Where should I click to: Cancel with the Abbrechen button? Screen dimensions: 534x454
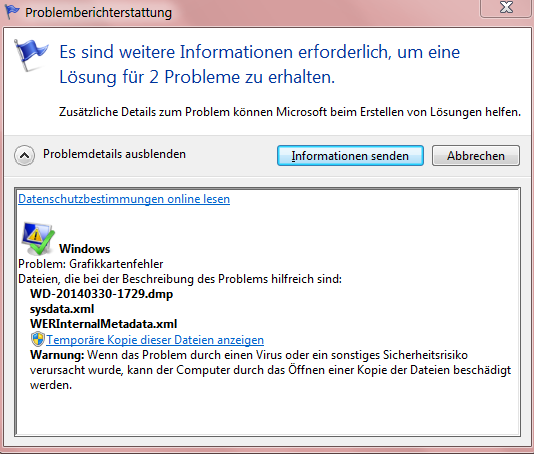[x=476, y=156]
